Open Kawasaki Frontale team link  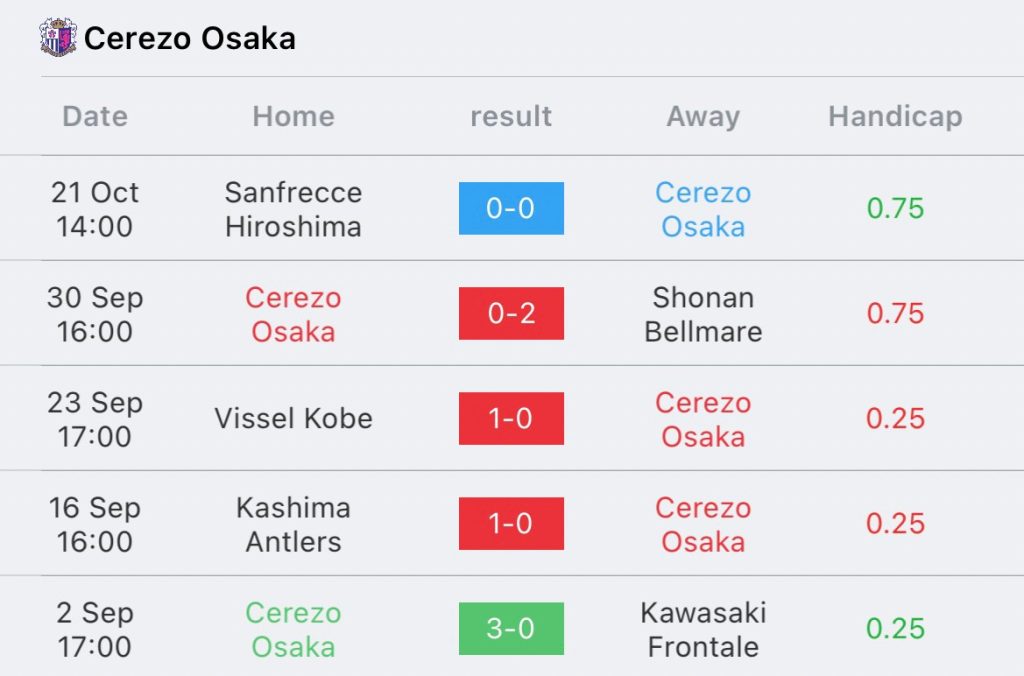click(x=703, y=630)
